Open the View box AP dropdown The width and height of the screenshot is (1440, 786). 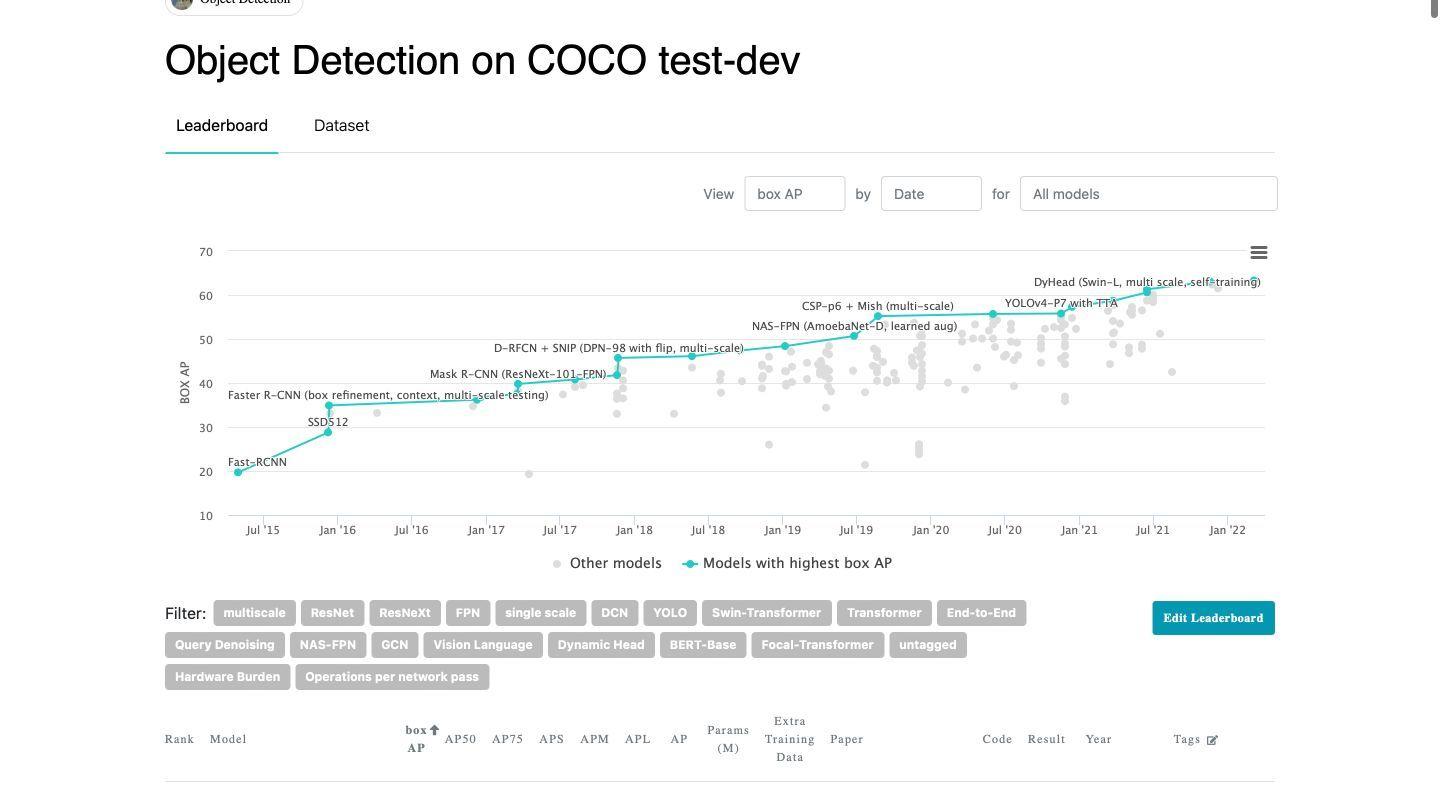(x=794, y=194)
